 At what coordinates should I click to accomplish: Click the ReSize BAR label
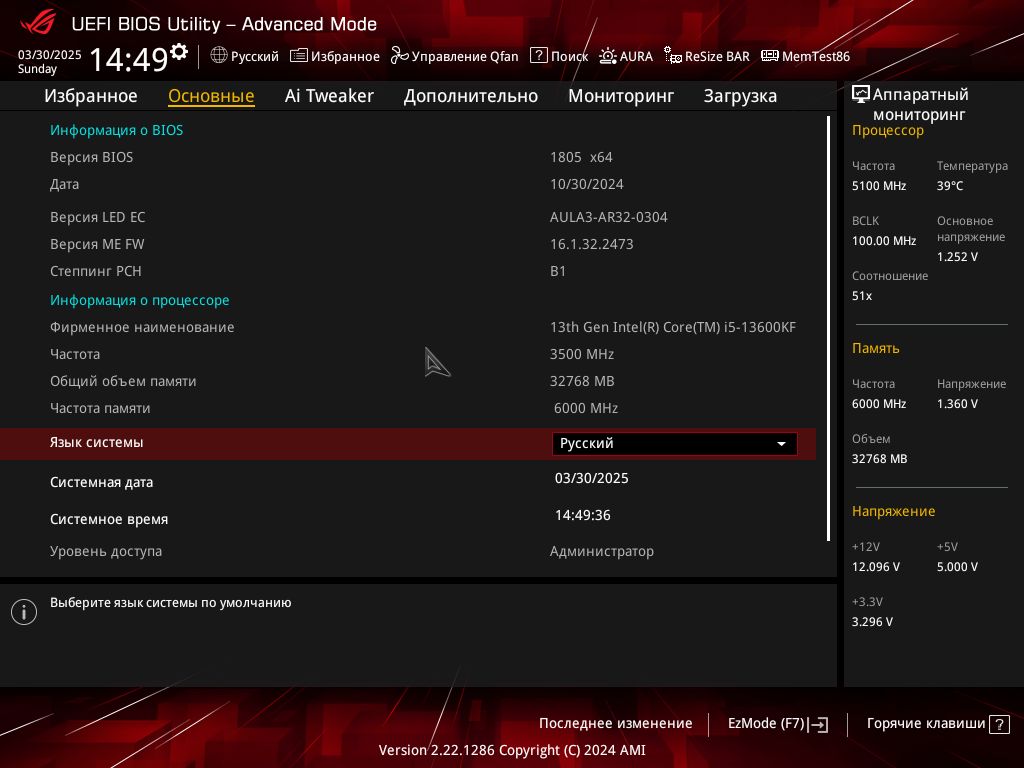click(x=717, y=56)
